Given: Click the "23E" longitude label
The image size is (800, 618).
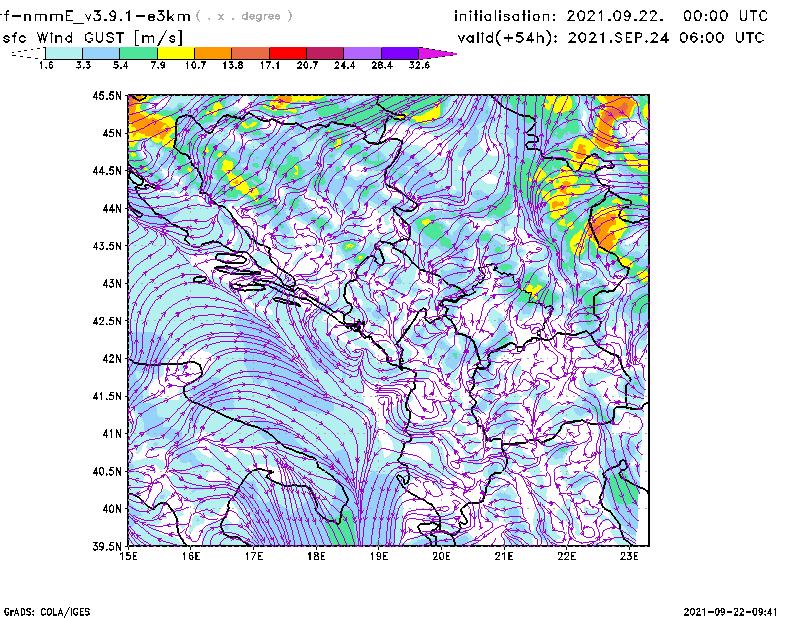Looking at the screenshot, I should click(x=629, y=556).
